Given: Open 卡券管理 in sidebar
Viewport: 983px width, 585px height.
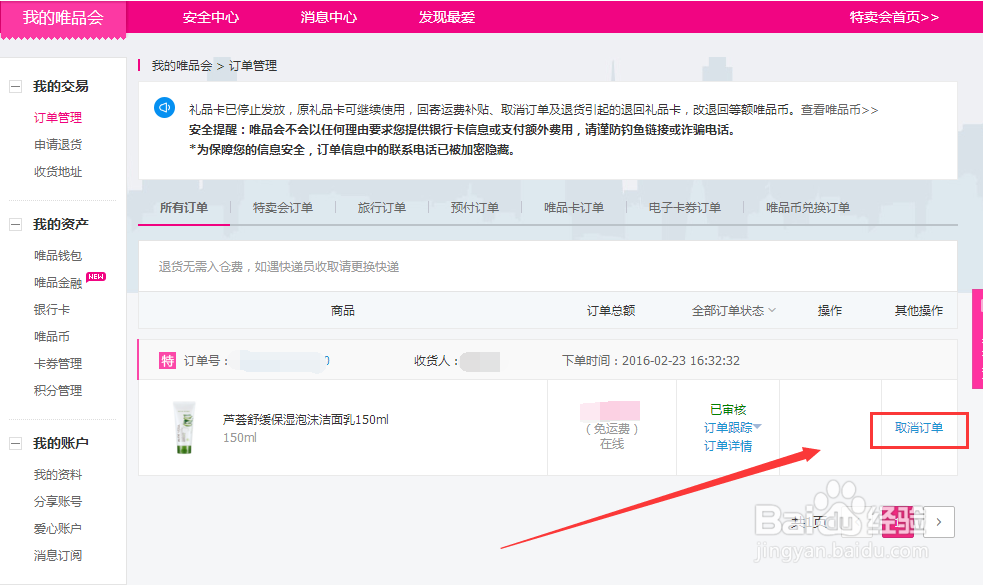Looking at the screenshot, I should coord(58,364).
